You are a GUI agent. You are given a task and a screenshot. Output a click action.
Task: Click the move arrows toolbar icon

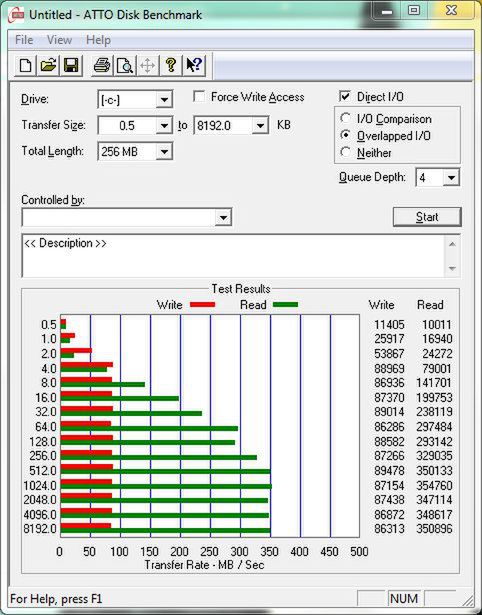(x=147, y=65)
